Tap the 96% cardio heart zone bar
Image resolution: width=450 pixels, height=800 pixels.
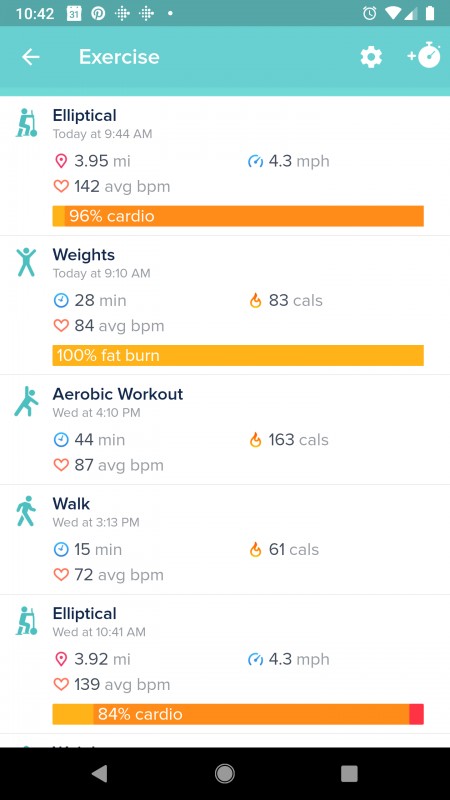point(238,216)
